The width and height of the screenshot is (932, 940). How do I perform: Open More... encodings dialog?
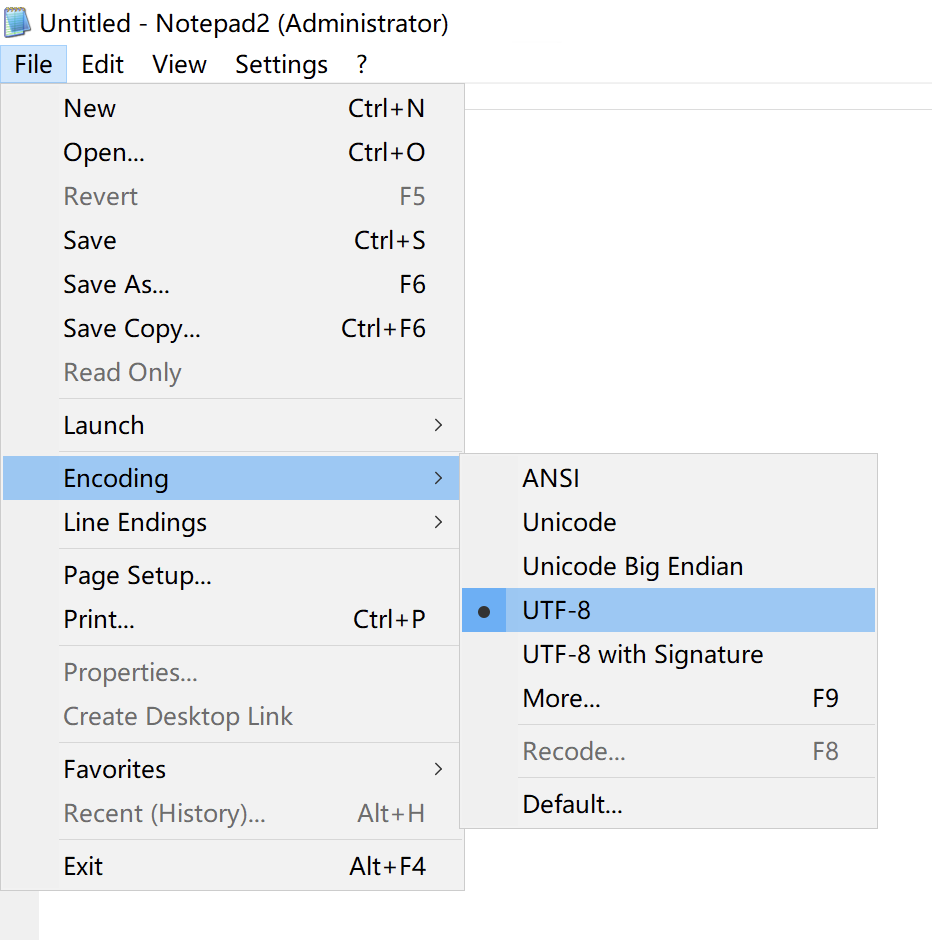[x=668, y=698]
